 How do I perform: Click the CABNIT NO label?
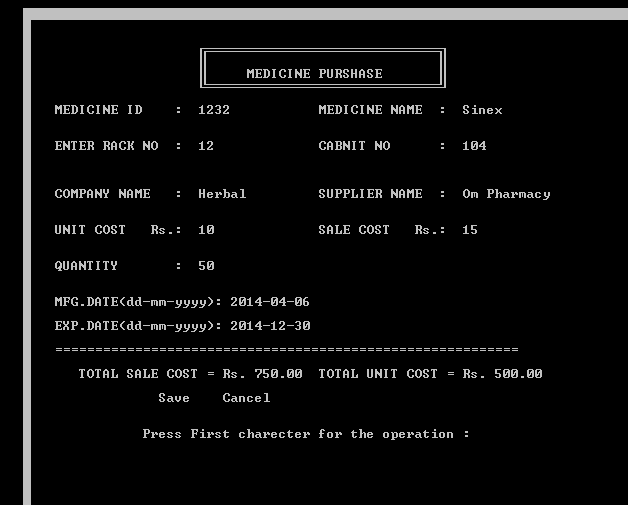pos(354,146)
